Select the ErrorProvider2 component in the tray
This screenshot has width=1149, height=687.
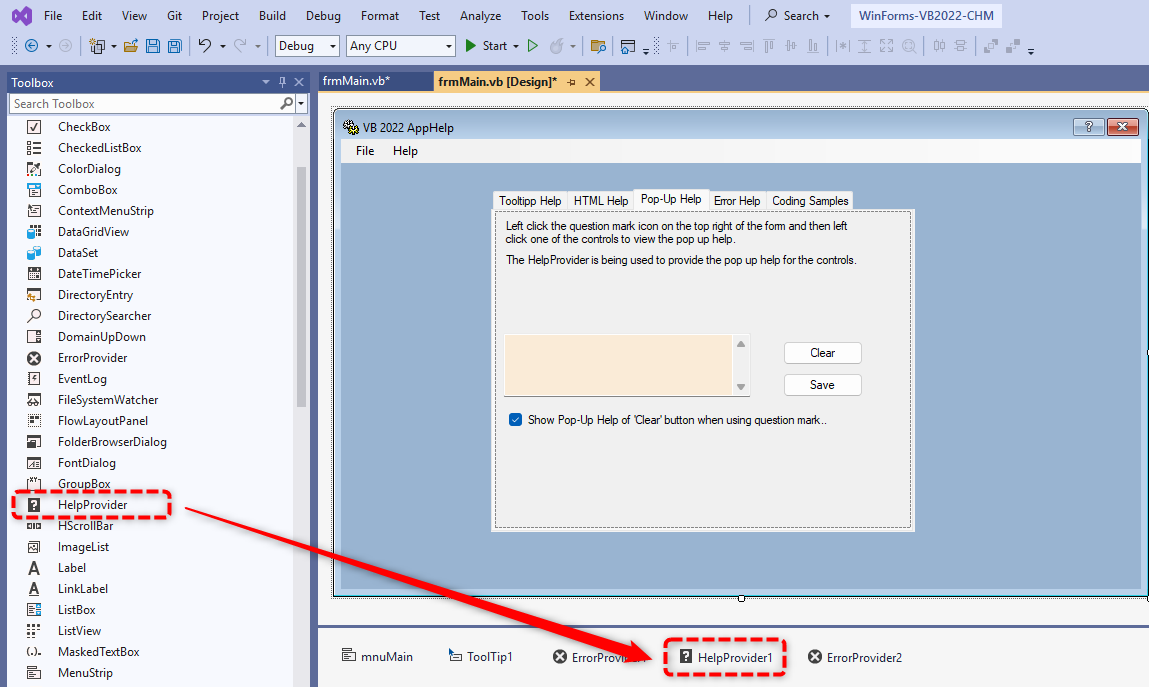pyautogui.click(x=855, y=657)
